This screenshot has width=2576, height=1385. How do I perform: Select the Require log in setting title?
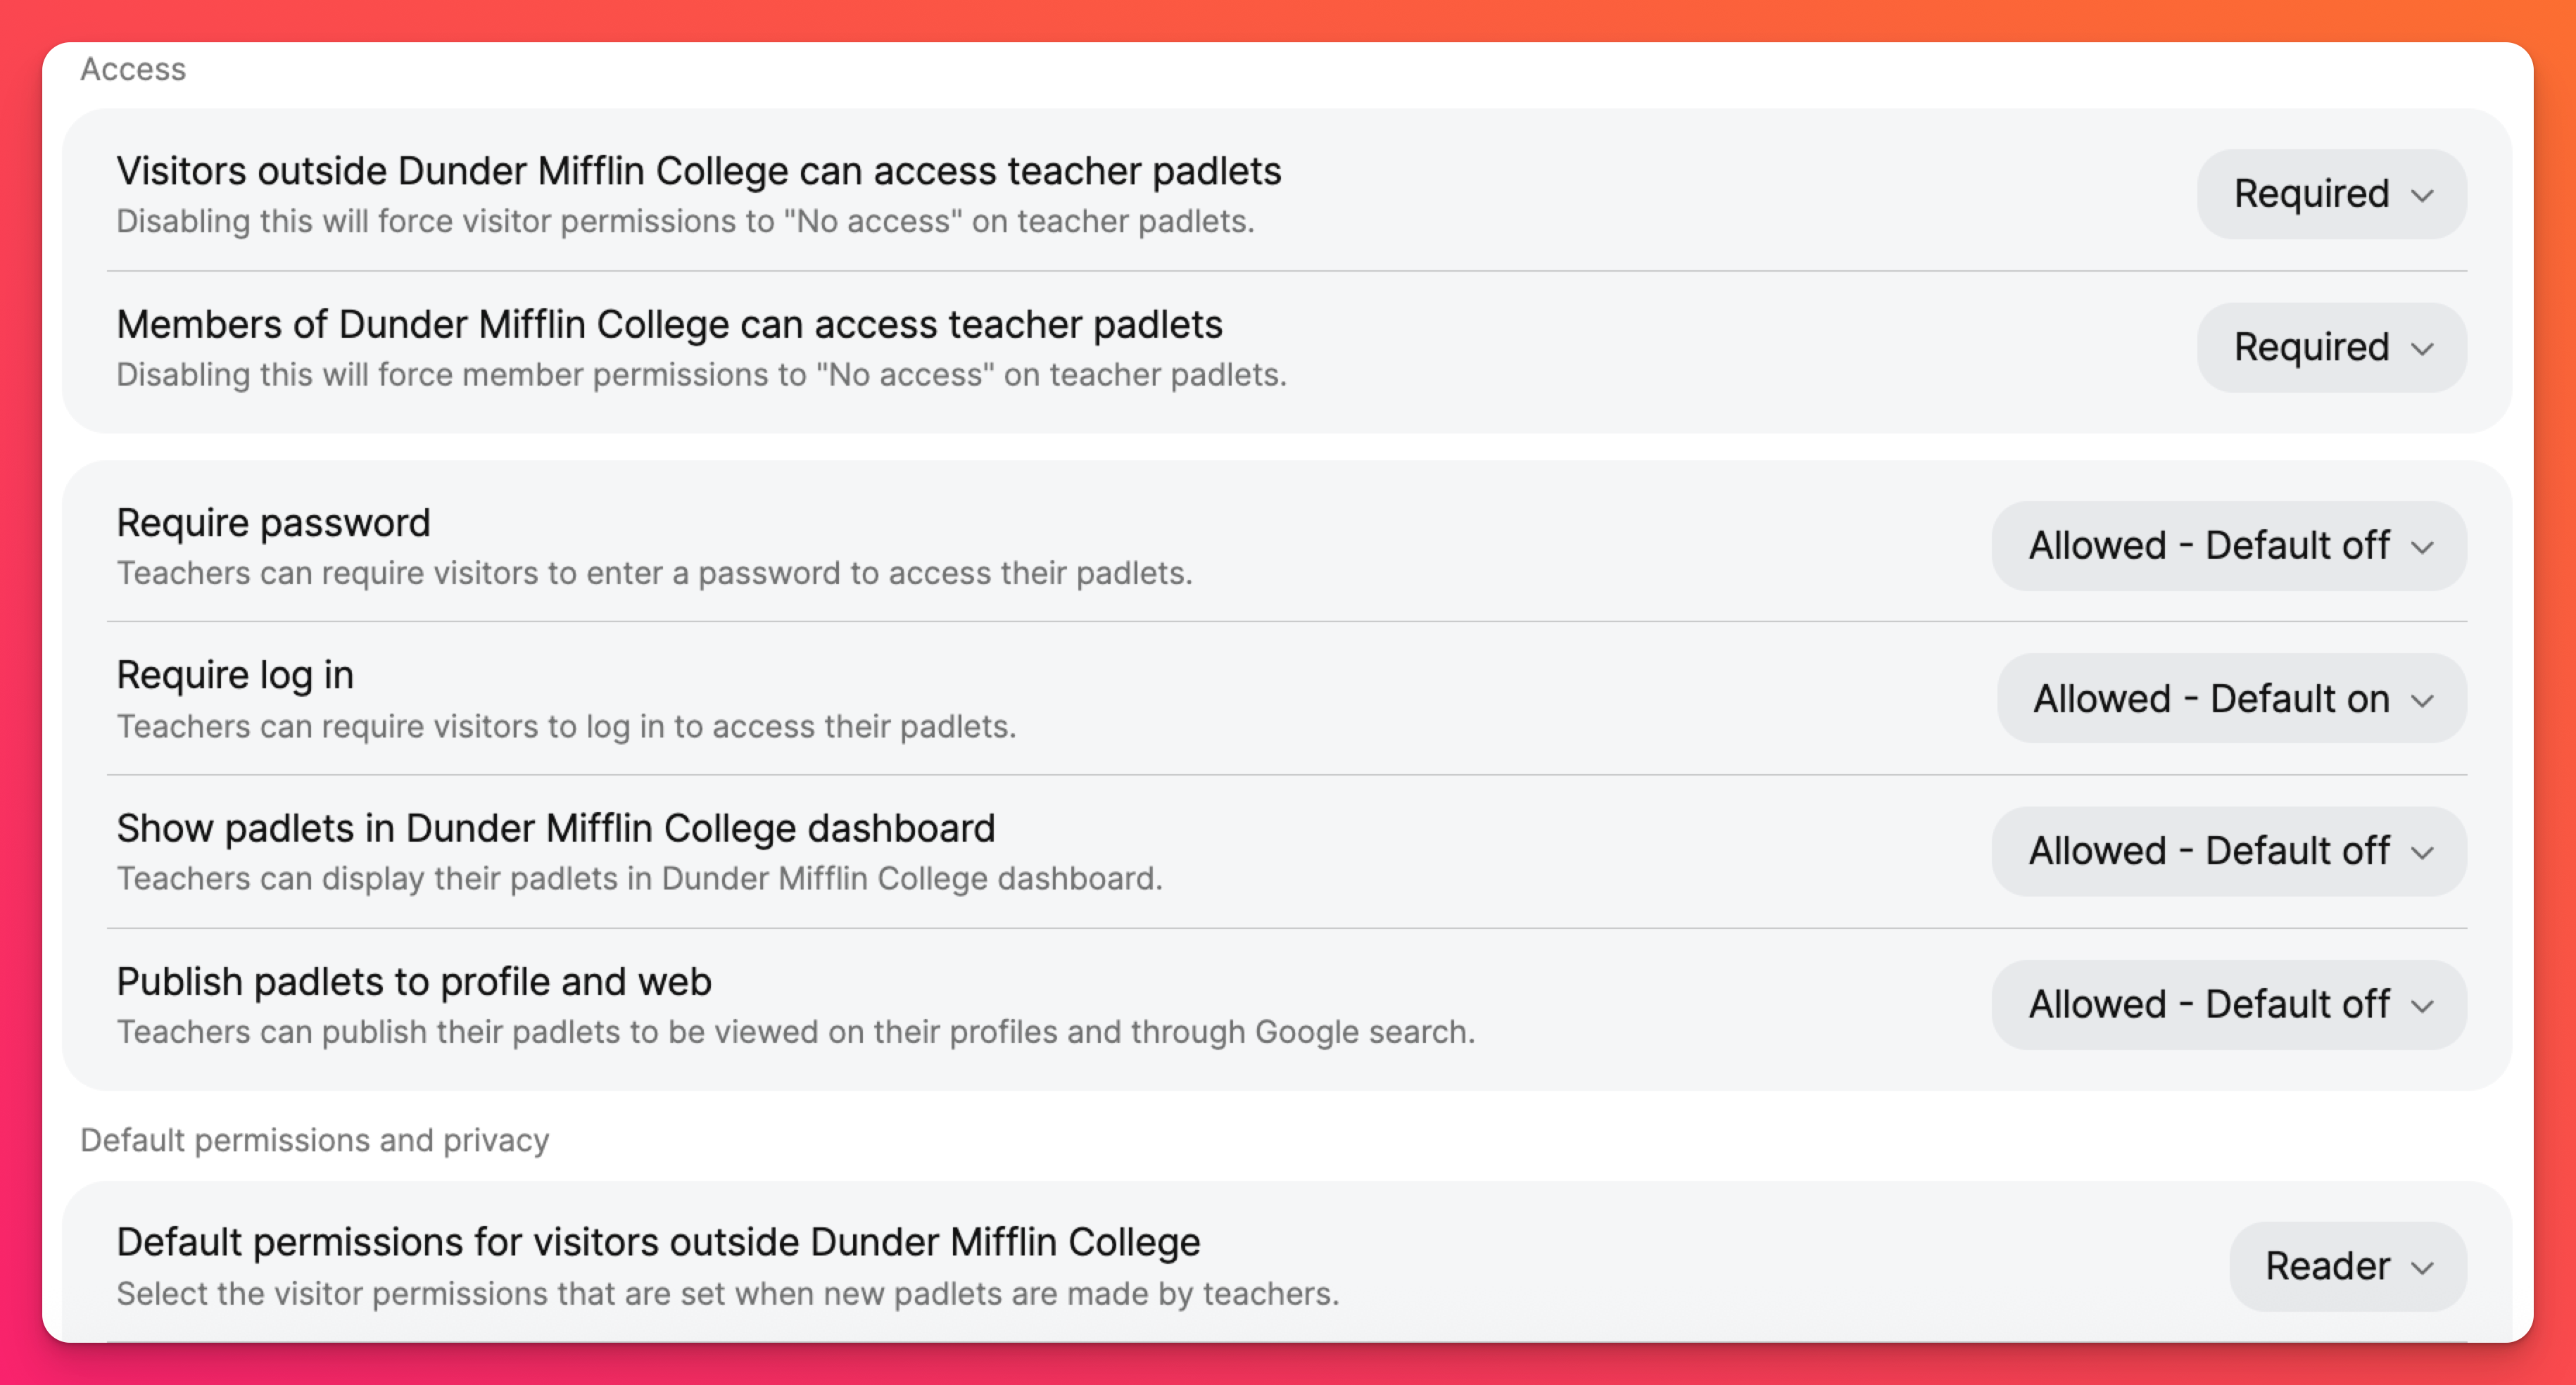click(235, 675)
